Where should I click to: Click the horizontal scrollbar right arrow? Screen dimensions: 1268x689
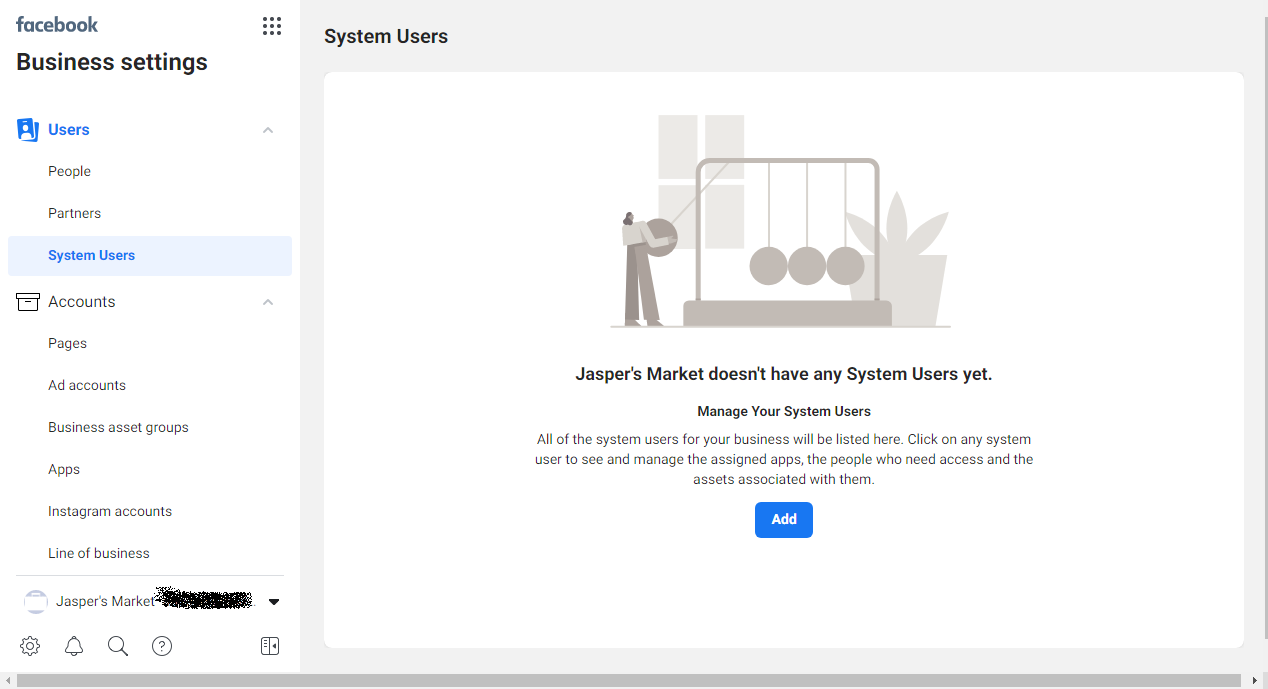(x=1255, y=681)
